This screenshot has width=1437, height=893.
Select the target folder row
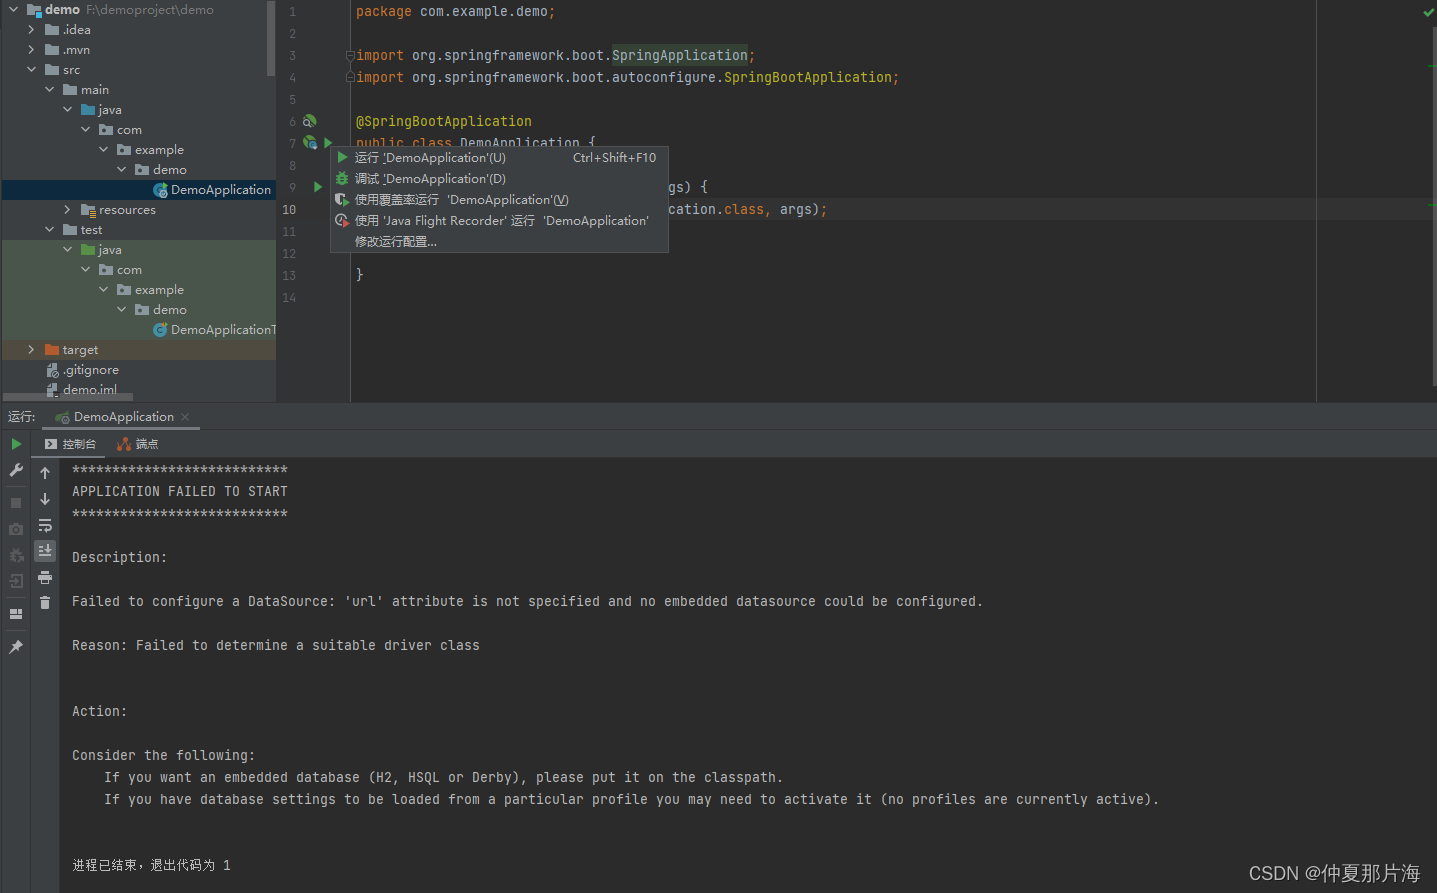tap(138, 350)
